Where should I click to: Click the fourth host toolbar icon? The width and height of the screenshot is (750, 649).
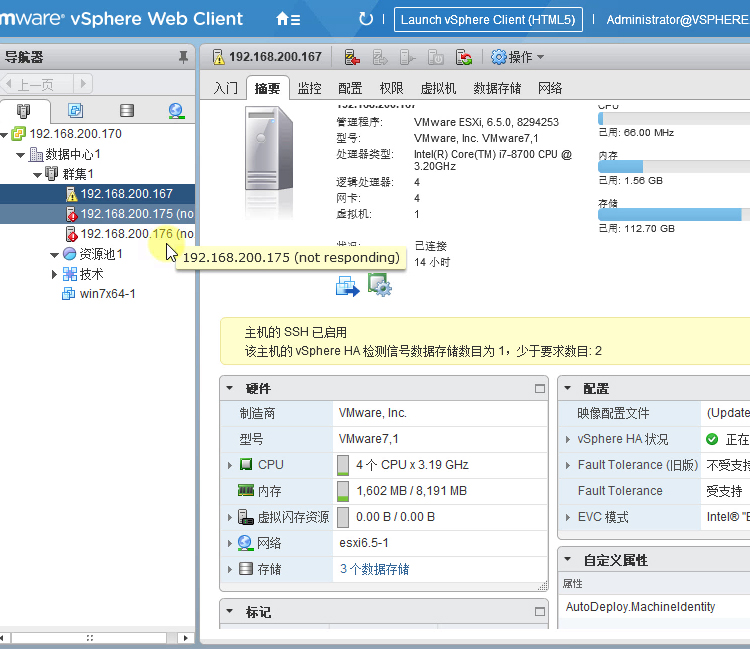(x=436, y=57)
